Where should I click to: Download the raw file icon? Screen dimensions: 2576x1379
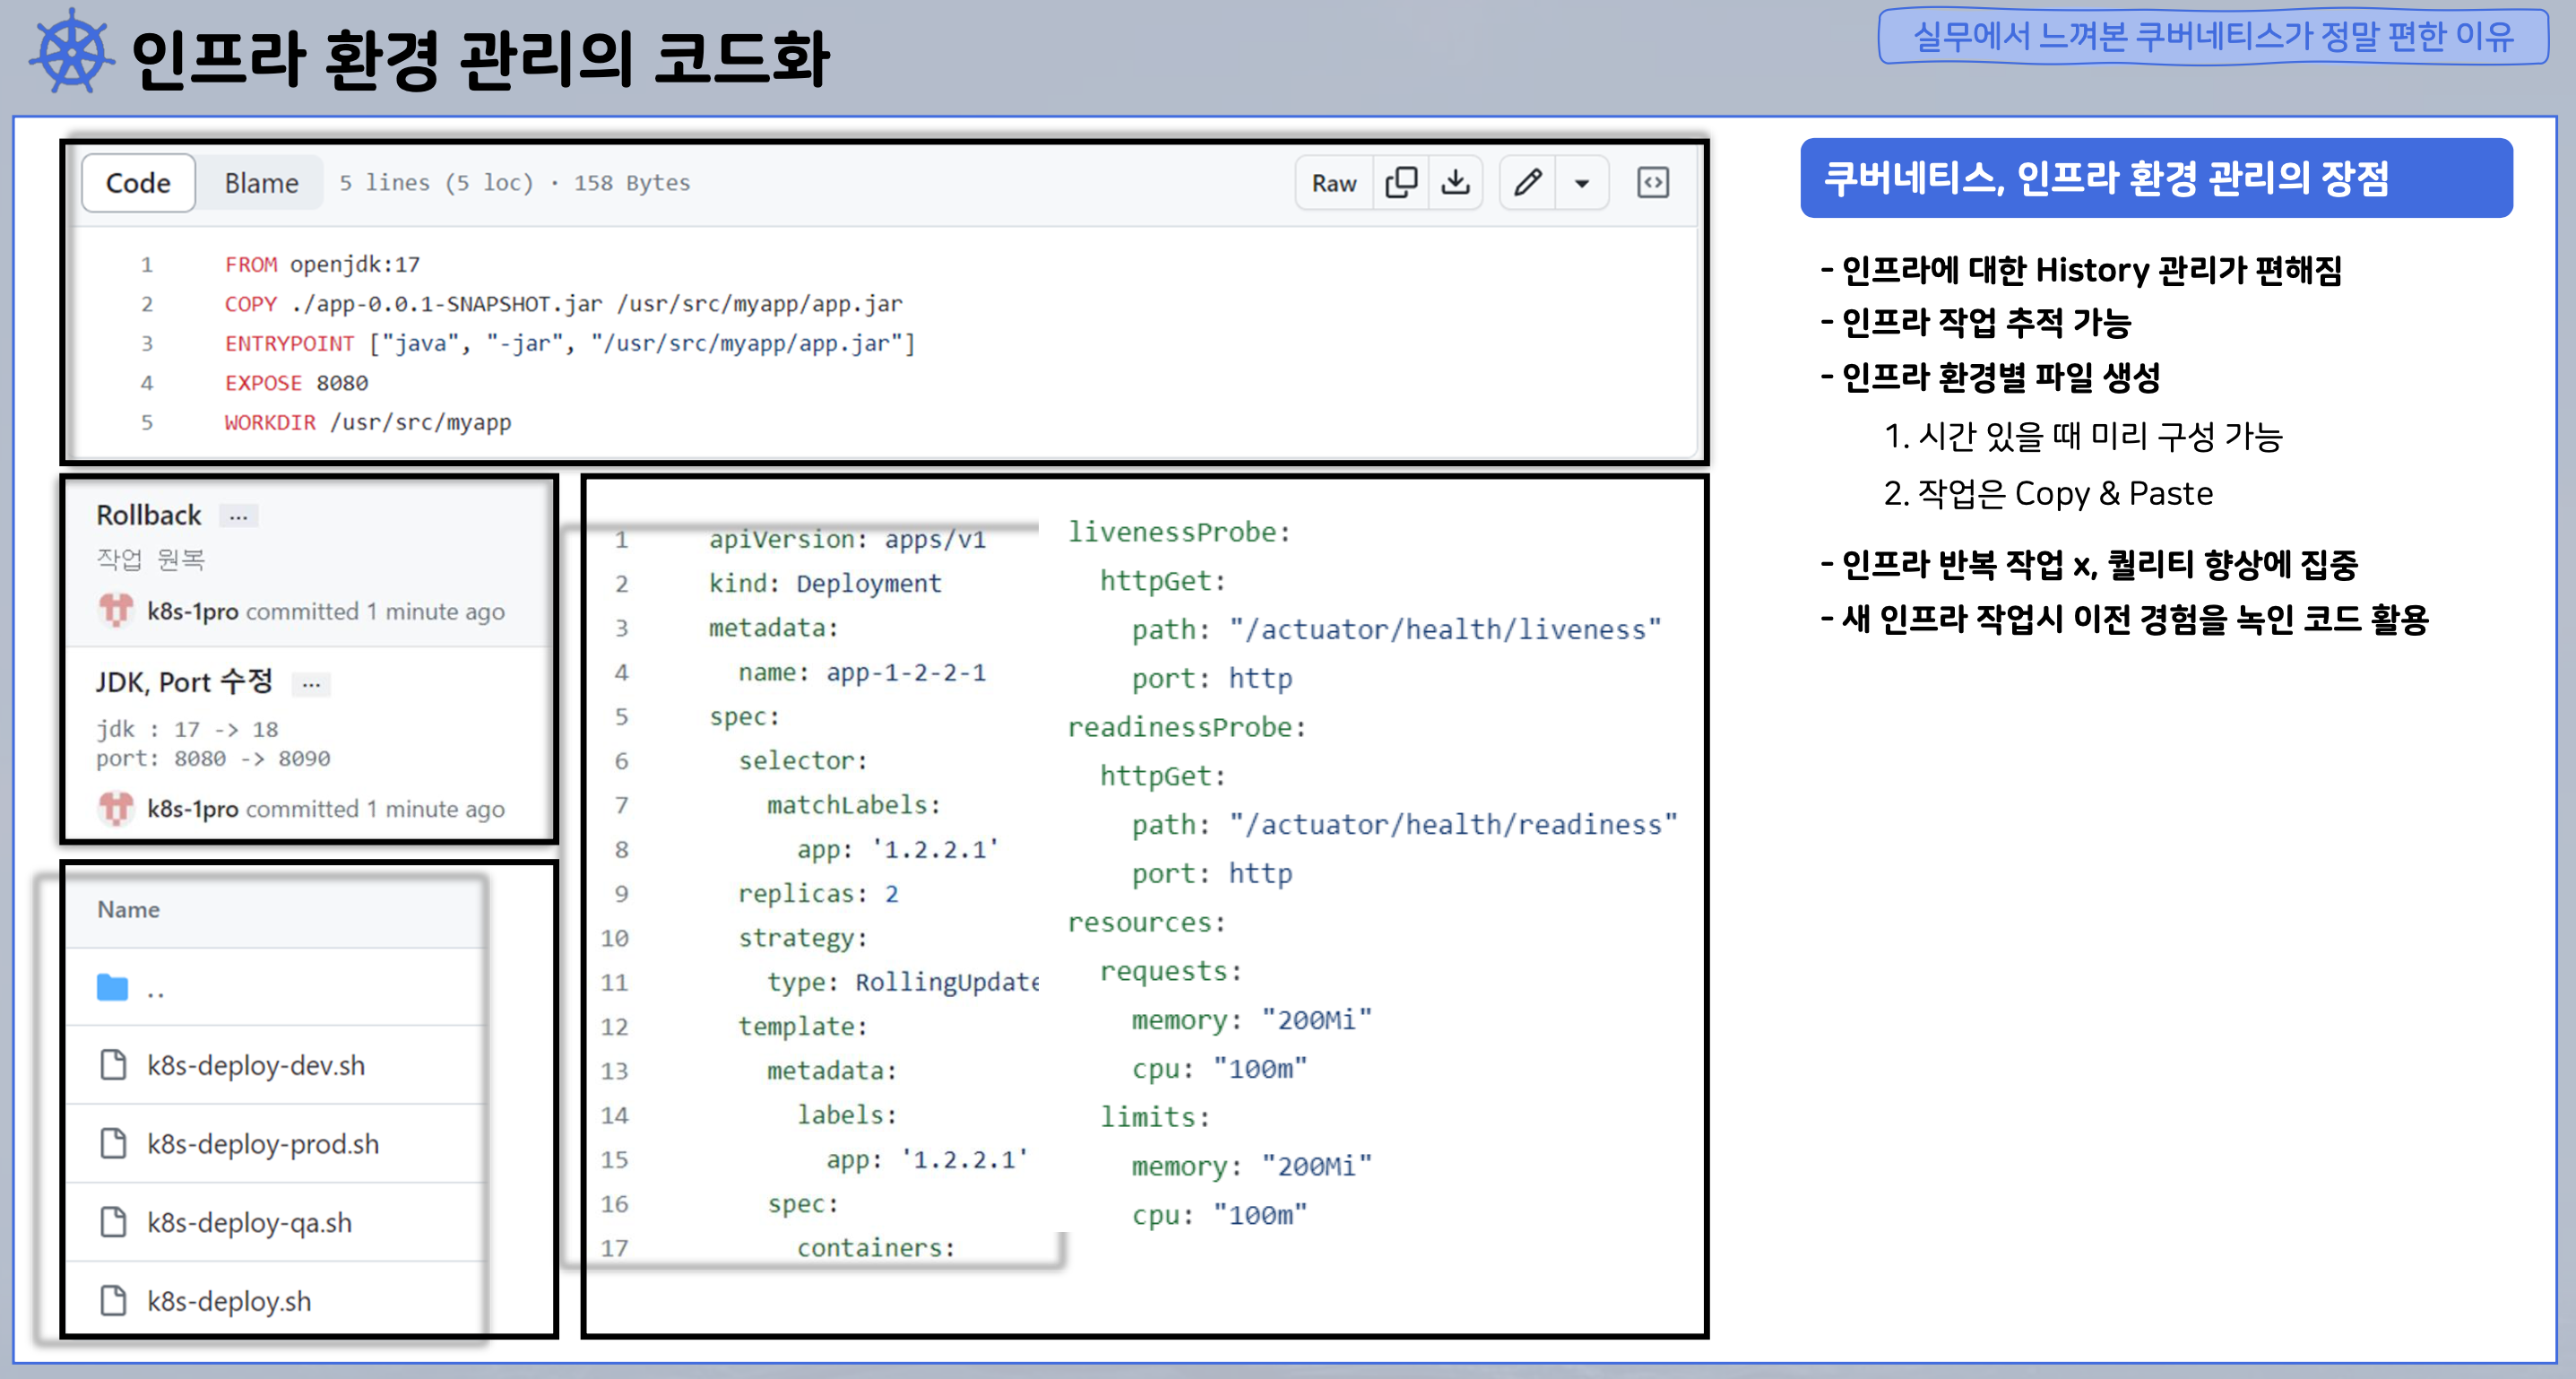tap(1456, 183)
